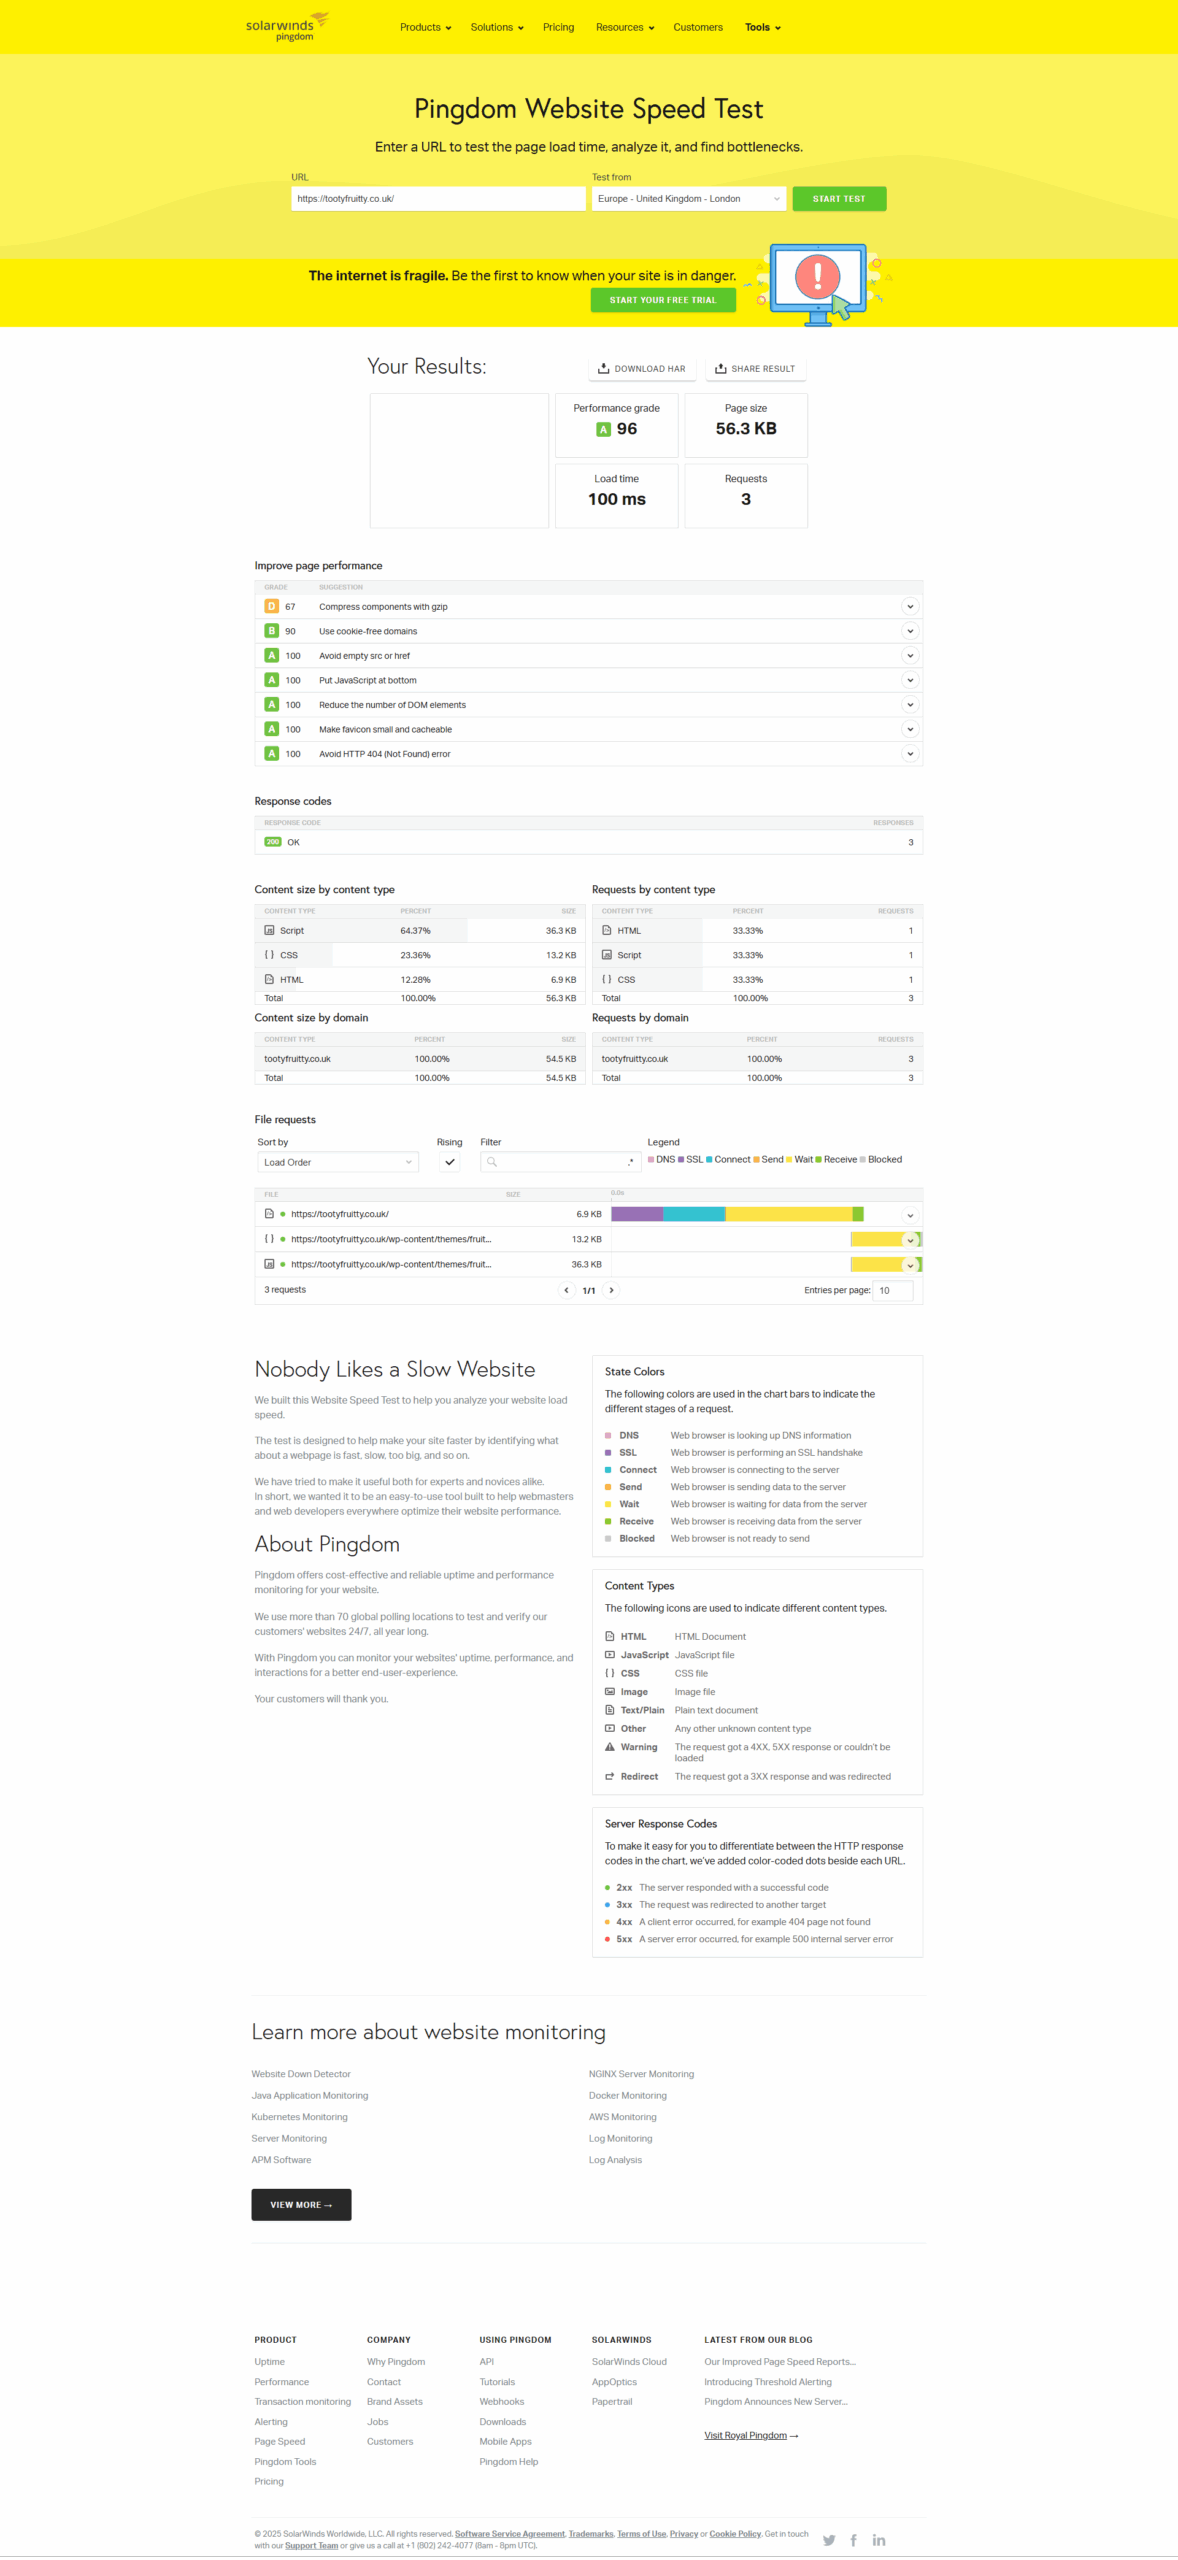Go to next page of file requests
Screen dimensions: 1178x2560
(612, 1290)
